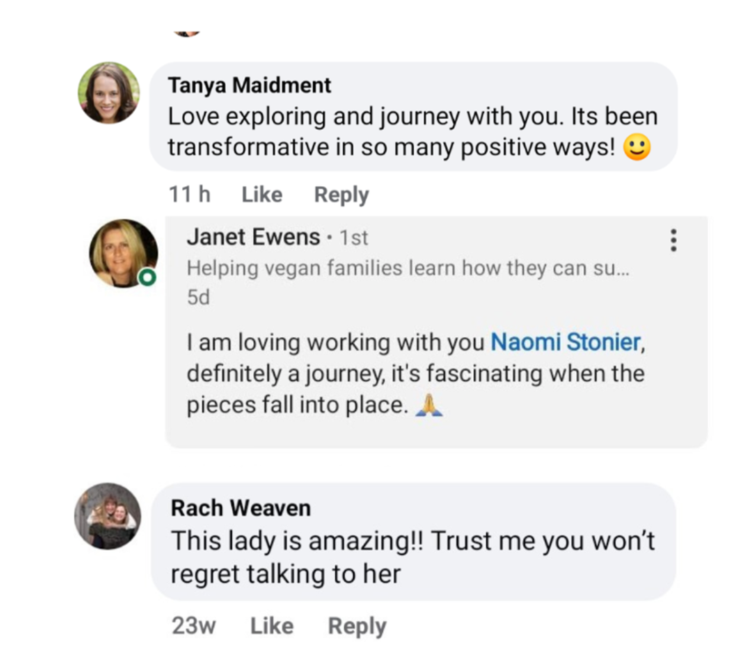Click Janet Ewens' profile photo

[123, 252]
